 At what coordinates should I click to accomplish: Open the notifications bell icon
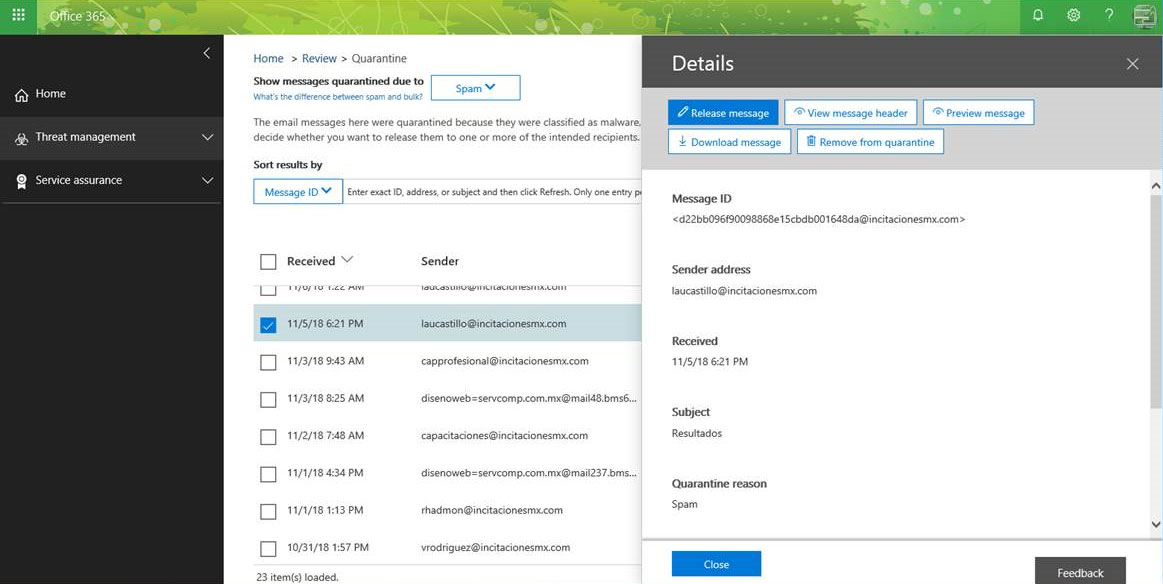[x=1038, y=16]
